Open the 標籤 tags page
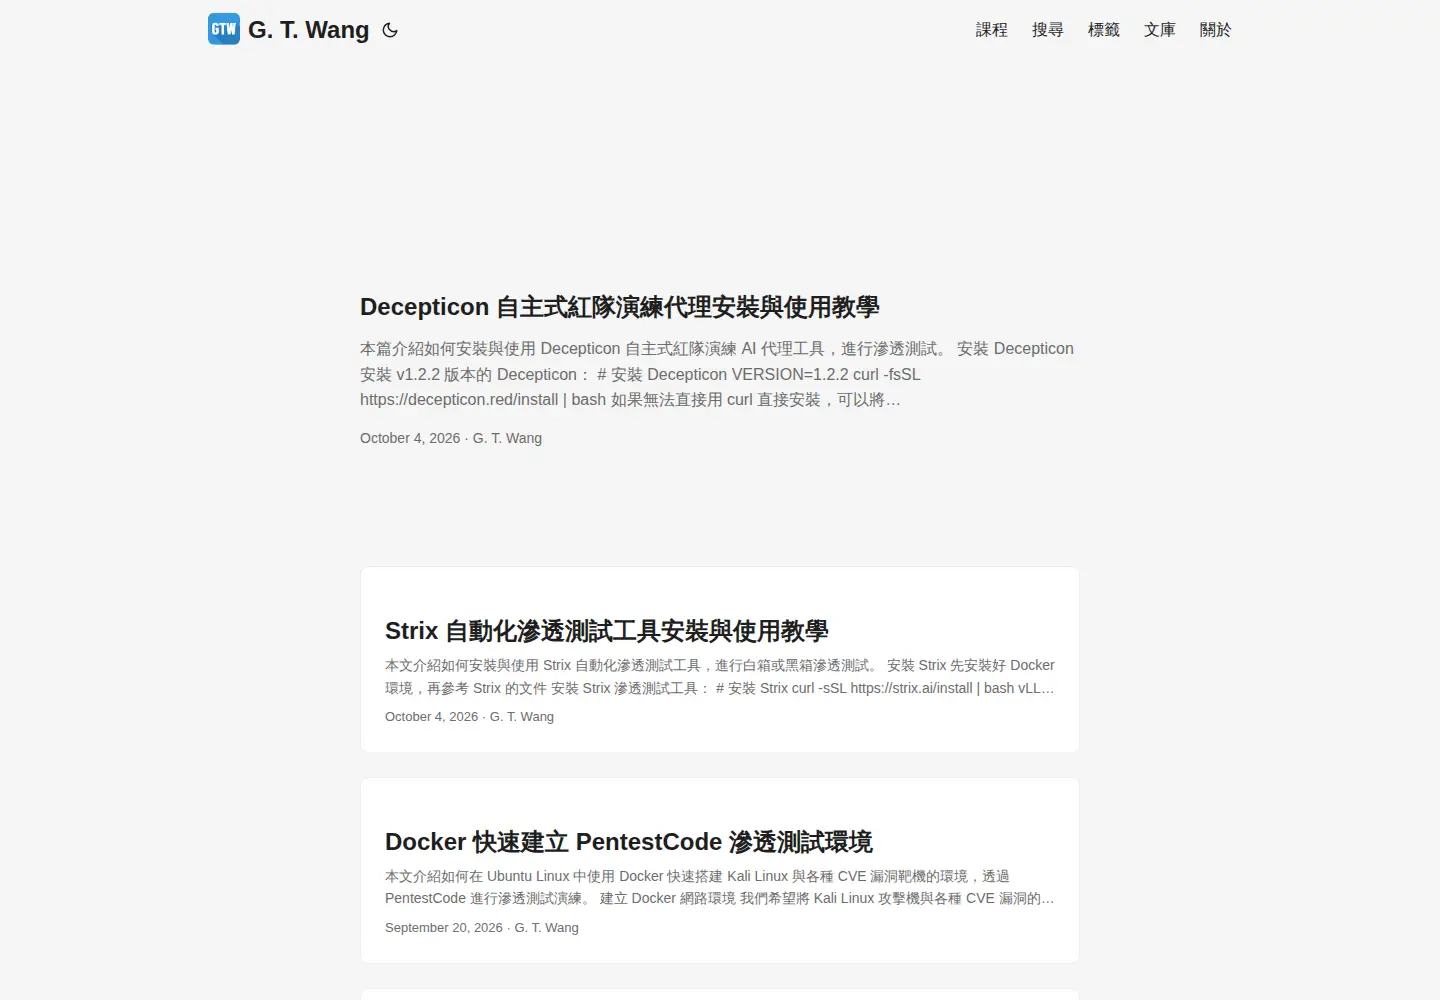Viewport: 1440px width, 1000px height. point(1104,30)
